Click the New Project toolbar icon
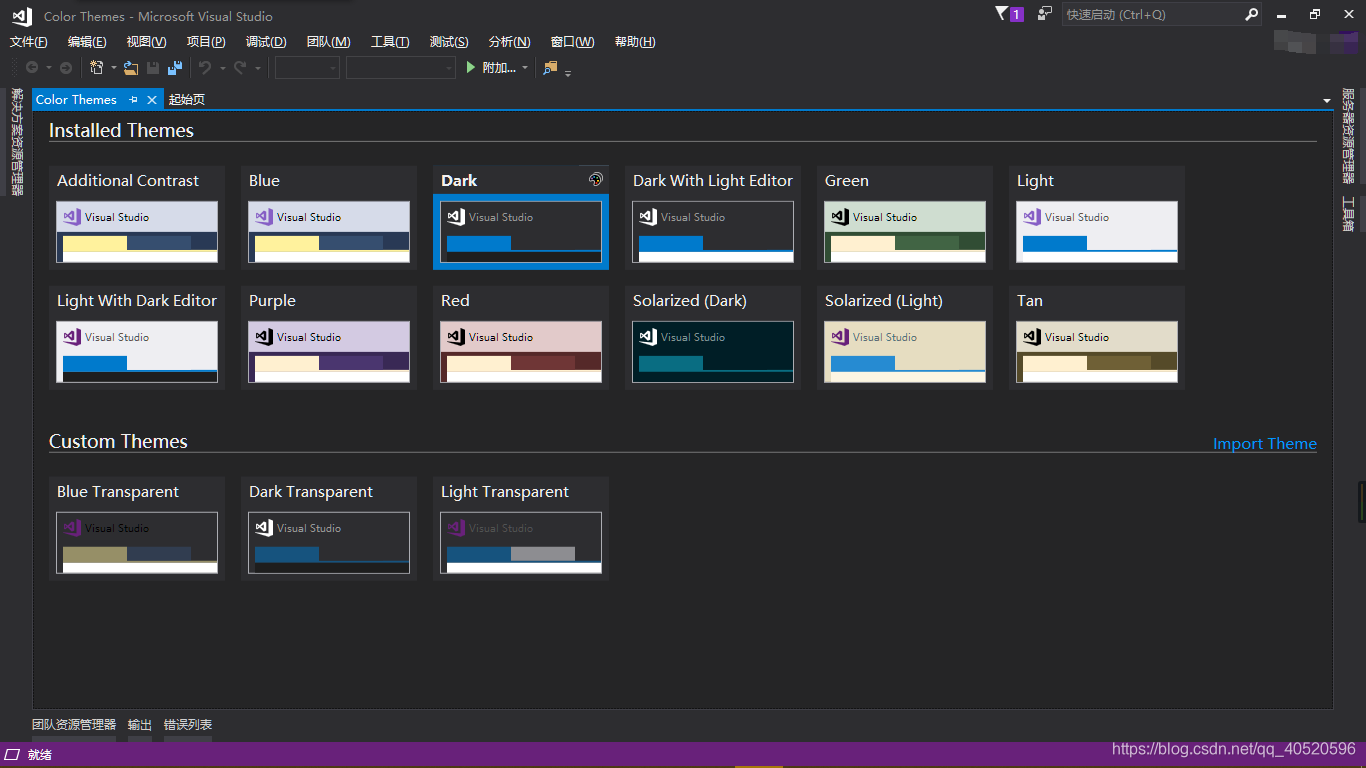The width and height of the screenshot is (1366, 768). (x=97, y=68)
